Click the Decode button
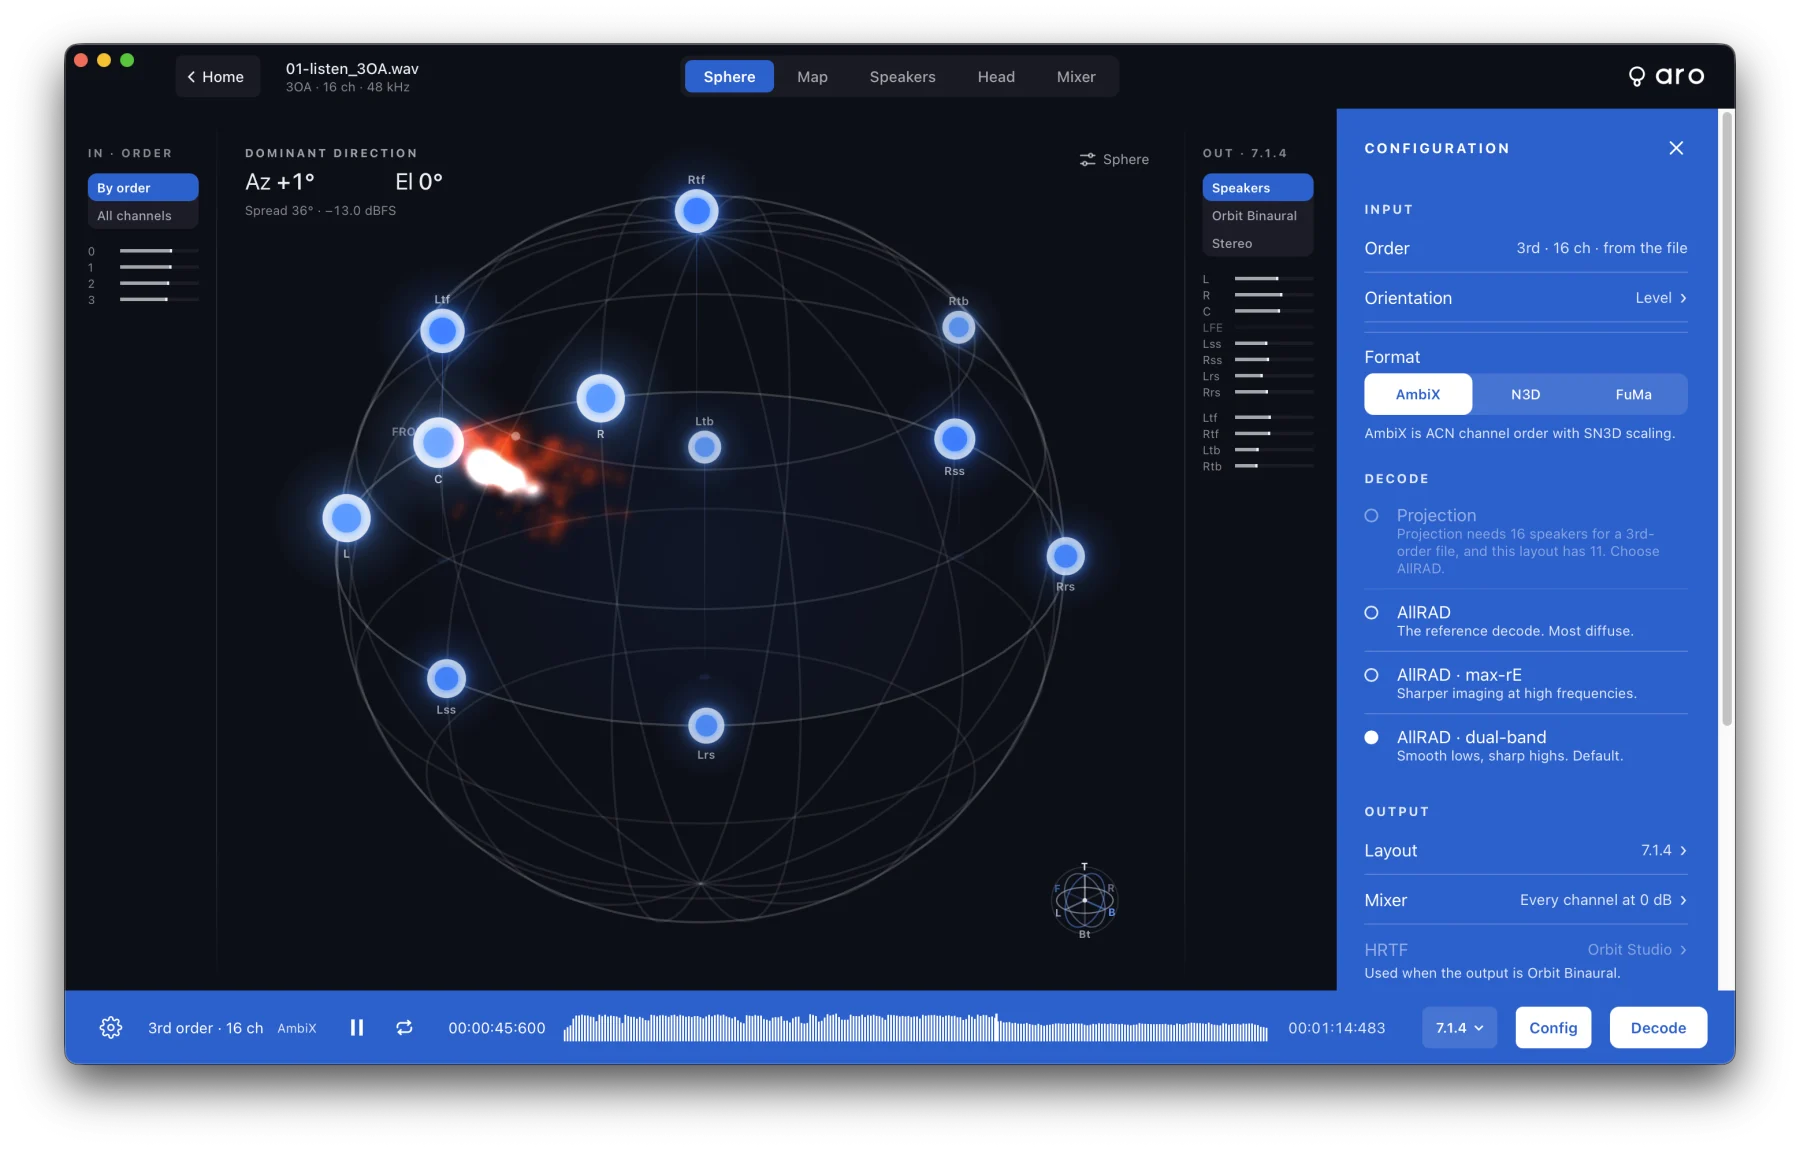Viewport: 1800px width, 1150px height. (x=1658, y=1027)
